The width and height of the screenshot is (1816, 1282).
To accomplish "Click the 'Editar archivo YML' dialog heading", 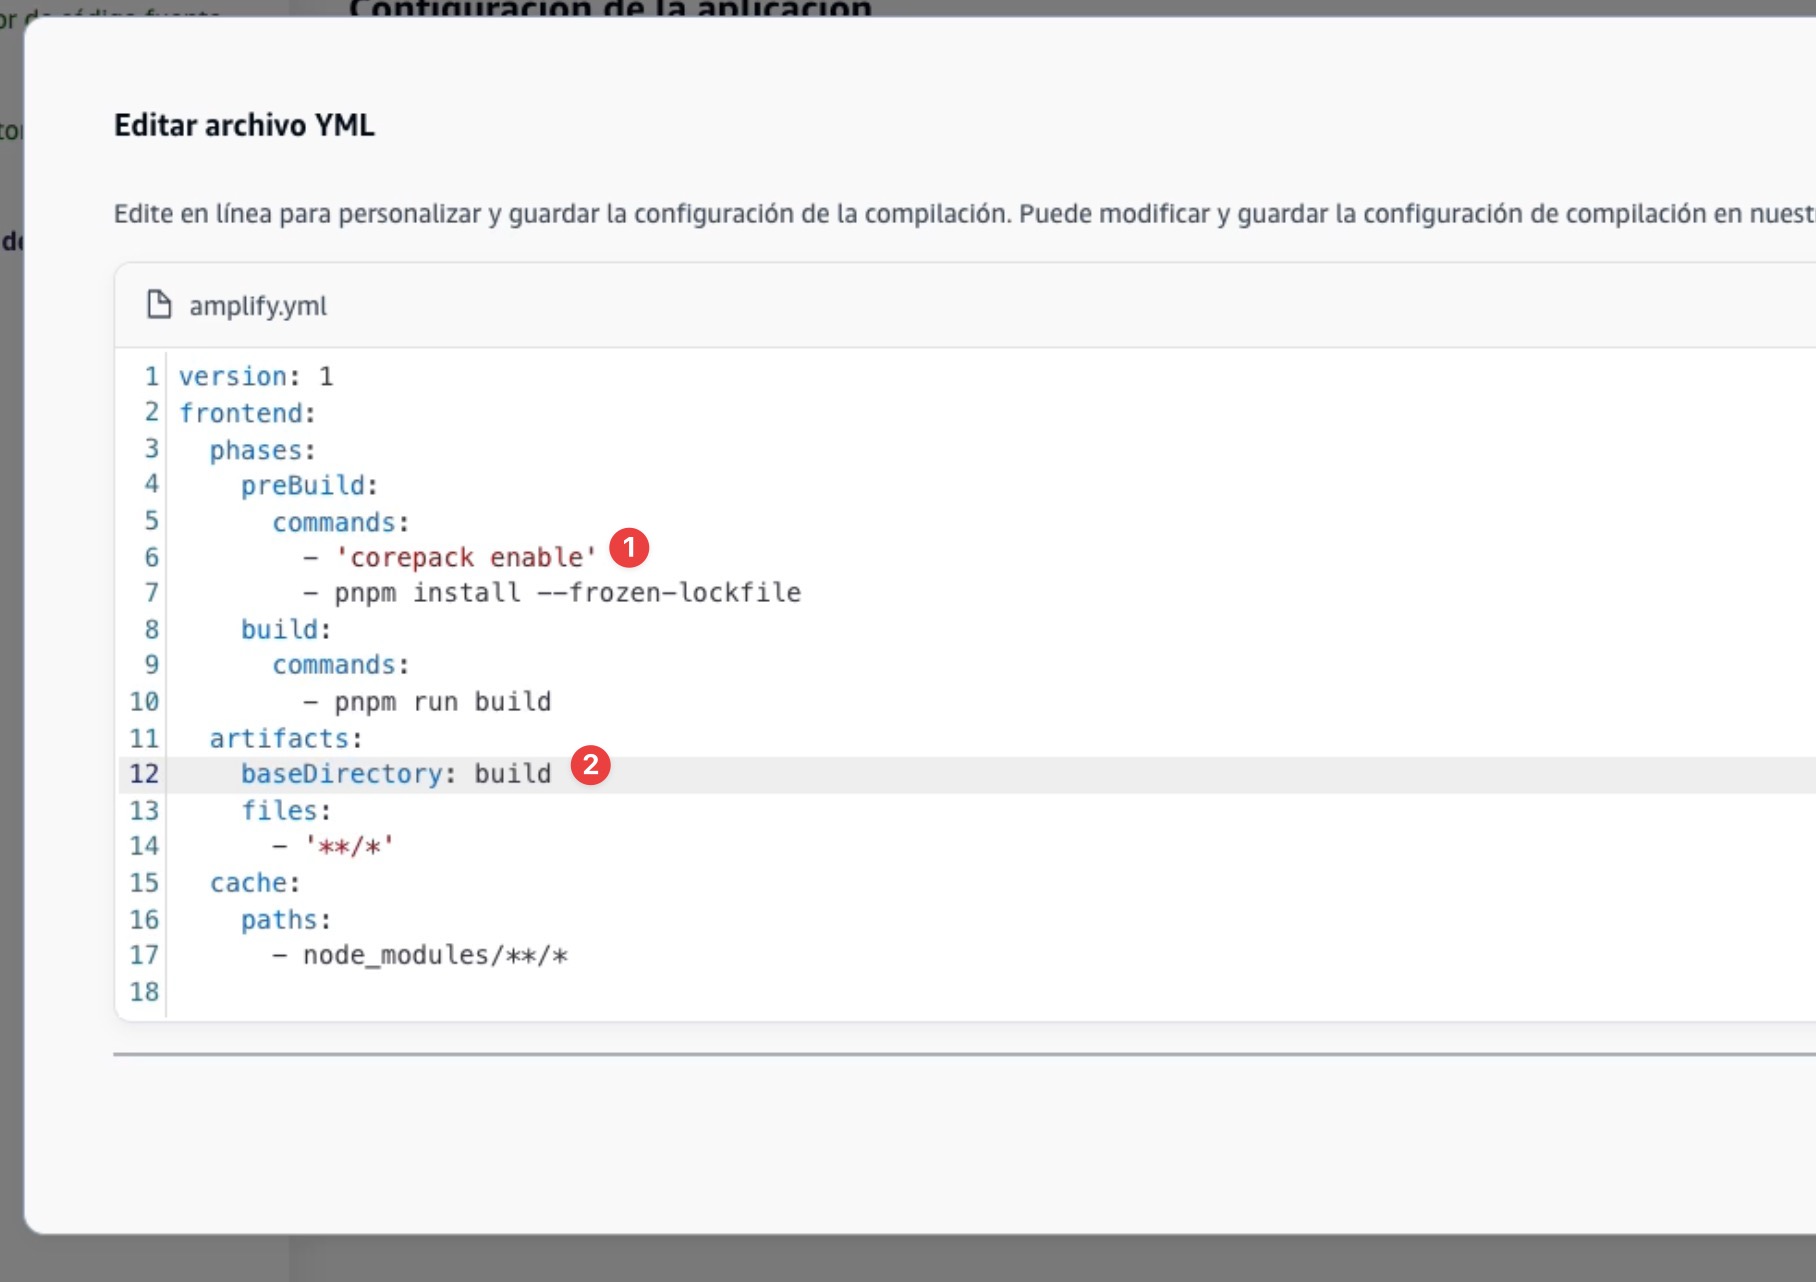I will [244, 125].
